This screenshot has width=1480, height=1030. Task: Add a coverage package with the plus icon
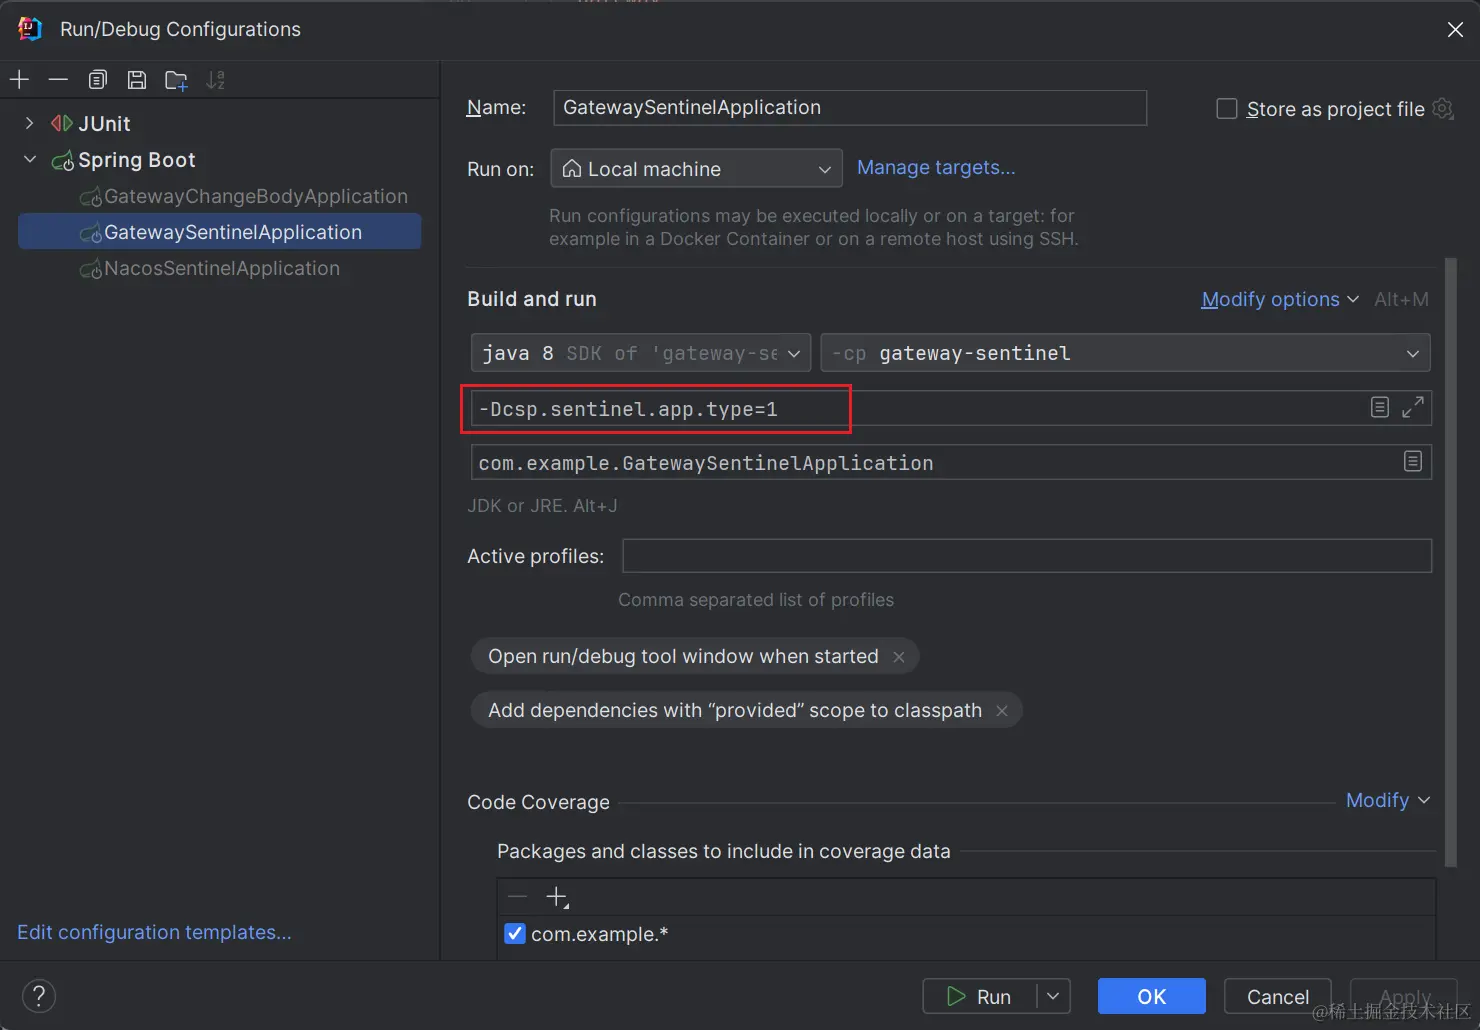point(557,897)
